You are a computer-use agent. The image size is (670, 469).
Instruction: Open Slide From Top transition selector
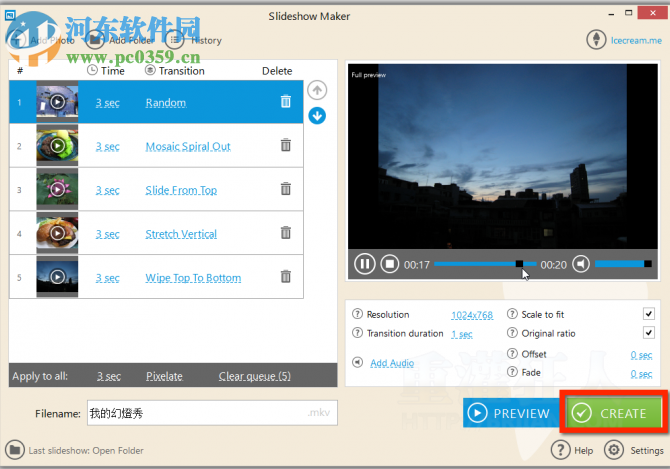pyautogui.click(x=181, y=191)
